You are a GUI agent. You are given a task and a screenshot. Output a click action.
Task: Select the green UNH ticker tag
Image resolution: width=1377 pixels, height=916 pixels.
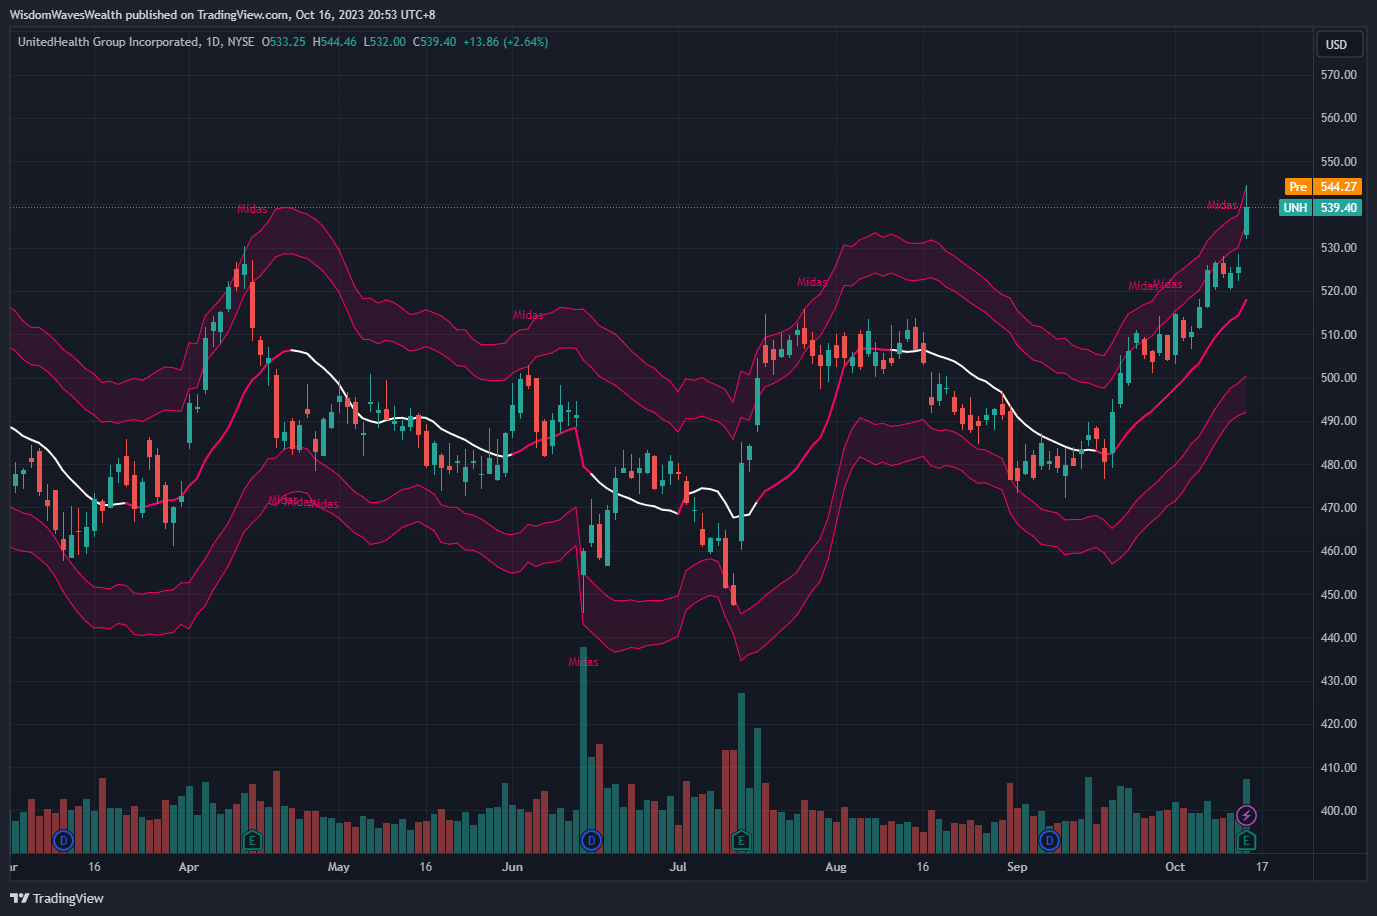[x=1295, y=208]
